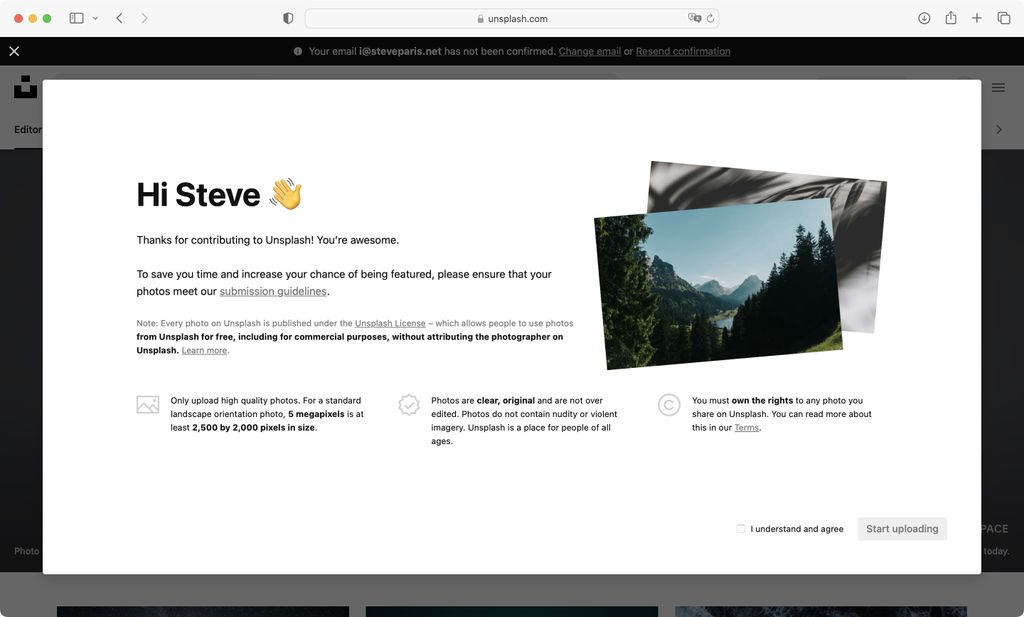Open a new tab with the plus icon
1024x617 pixels.
coord(976,17)
